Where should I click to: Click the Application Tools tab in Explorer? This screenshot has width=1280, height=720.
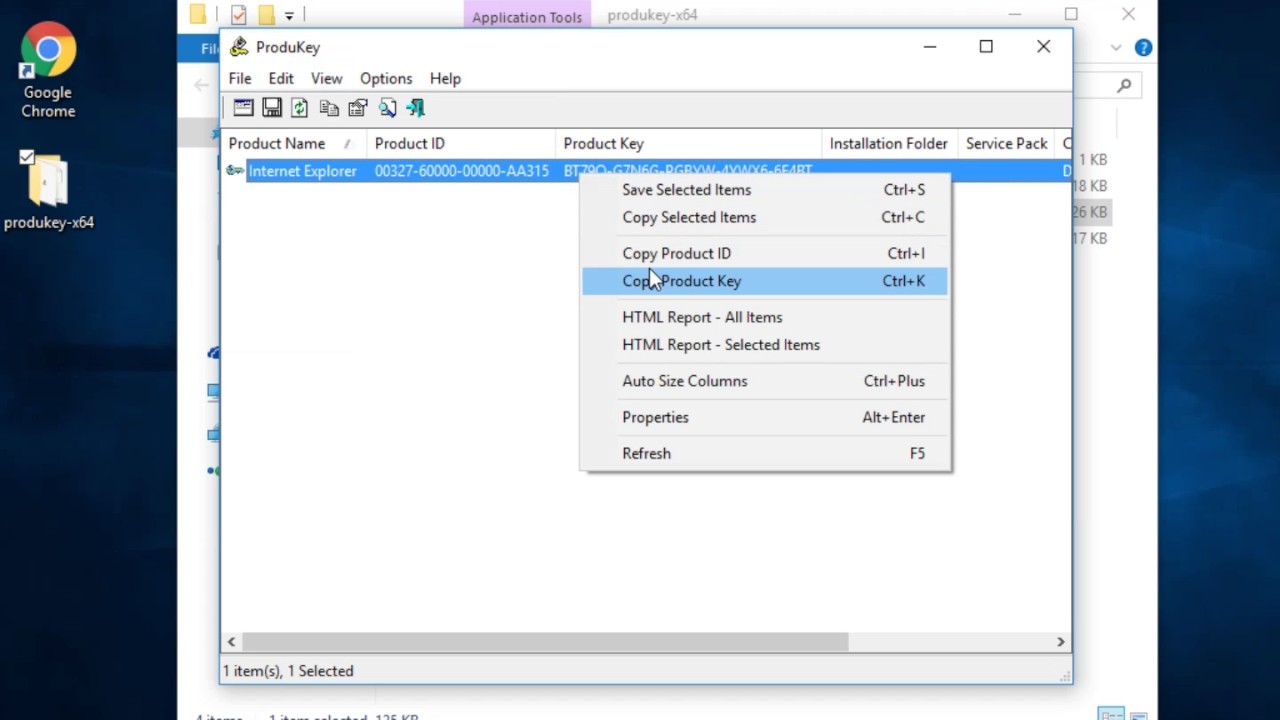[x=527, y=17]
